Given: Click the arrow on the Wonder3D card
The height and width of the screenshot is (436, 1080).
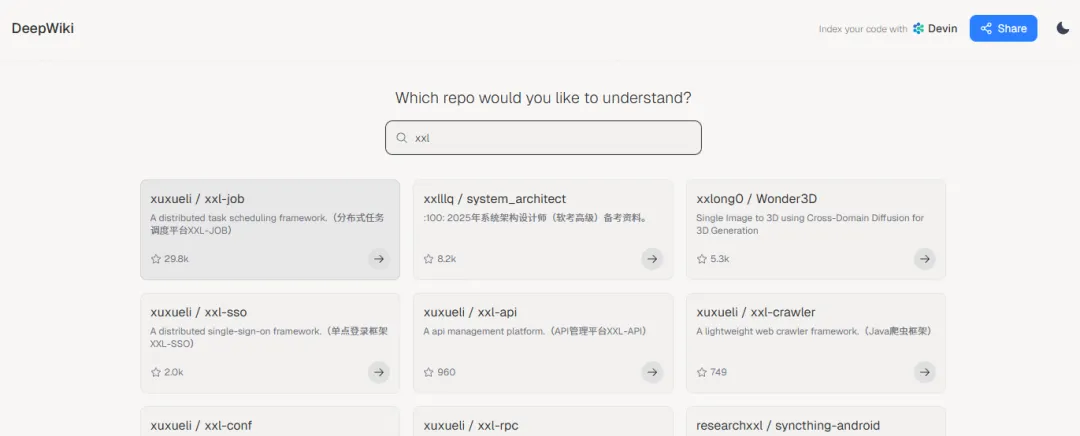Looking at the screenshot, I should 925,258.
